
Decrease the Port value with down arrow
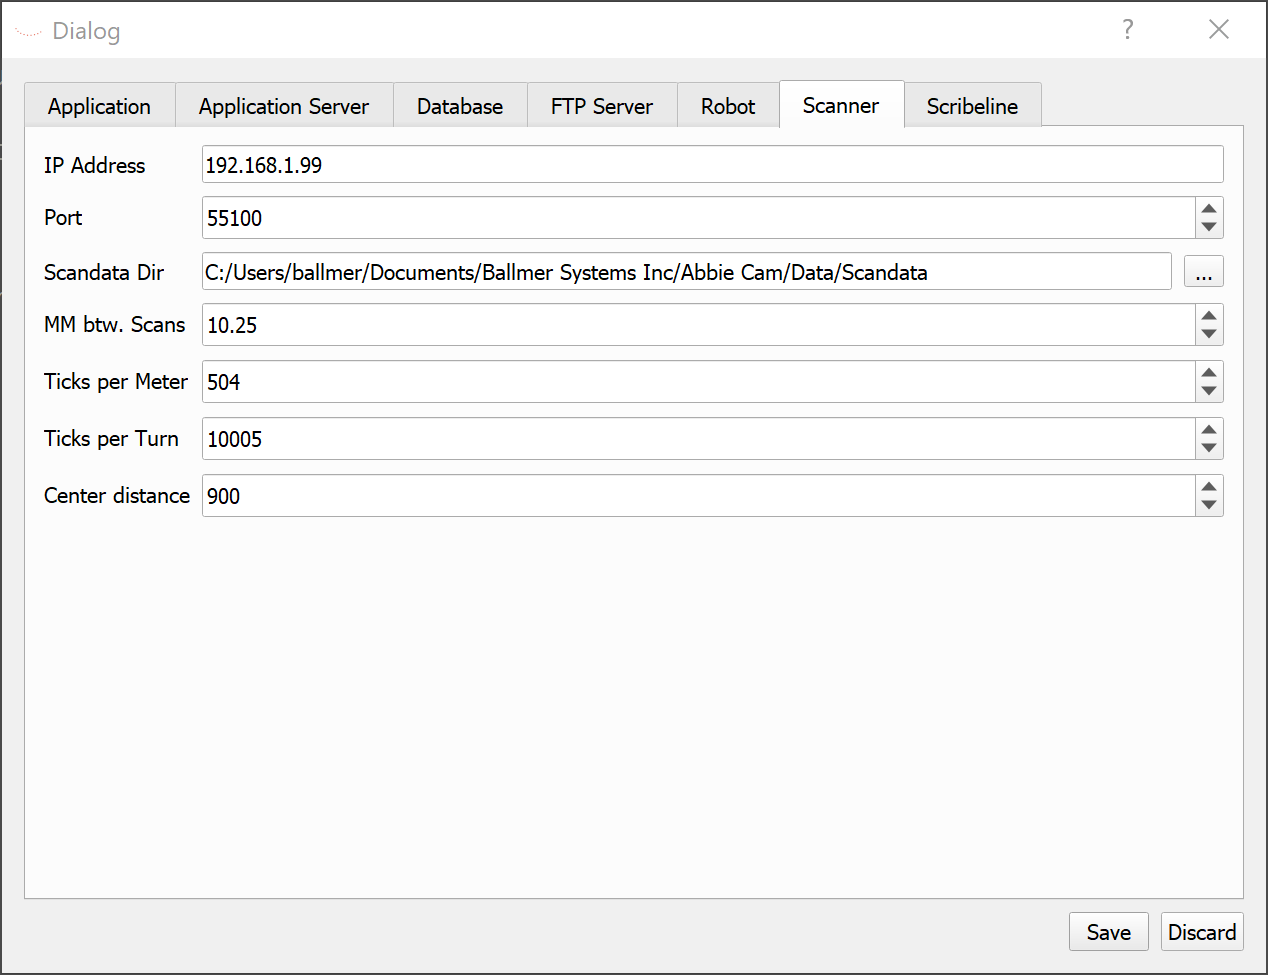[x=1209, y=228]
